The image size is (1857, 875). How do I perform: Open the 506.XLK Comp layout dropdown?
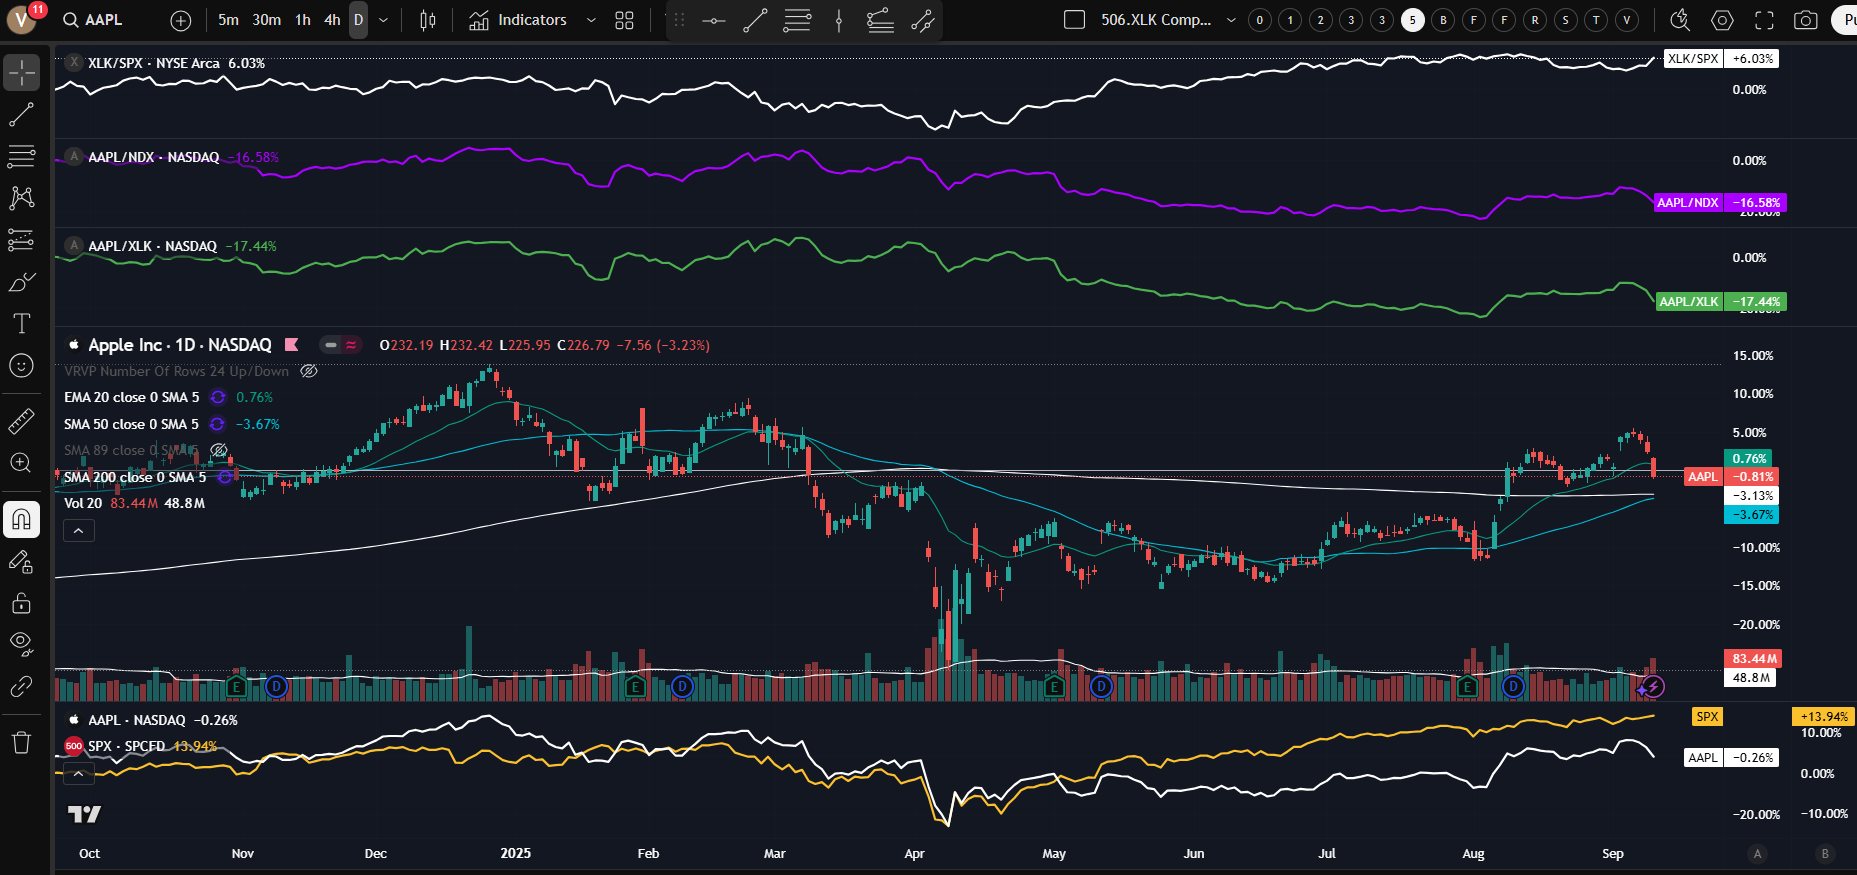pos(1231,20)
